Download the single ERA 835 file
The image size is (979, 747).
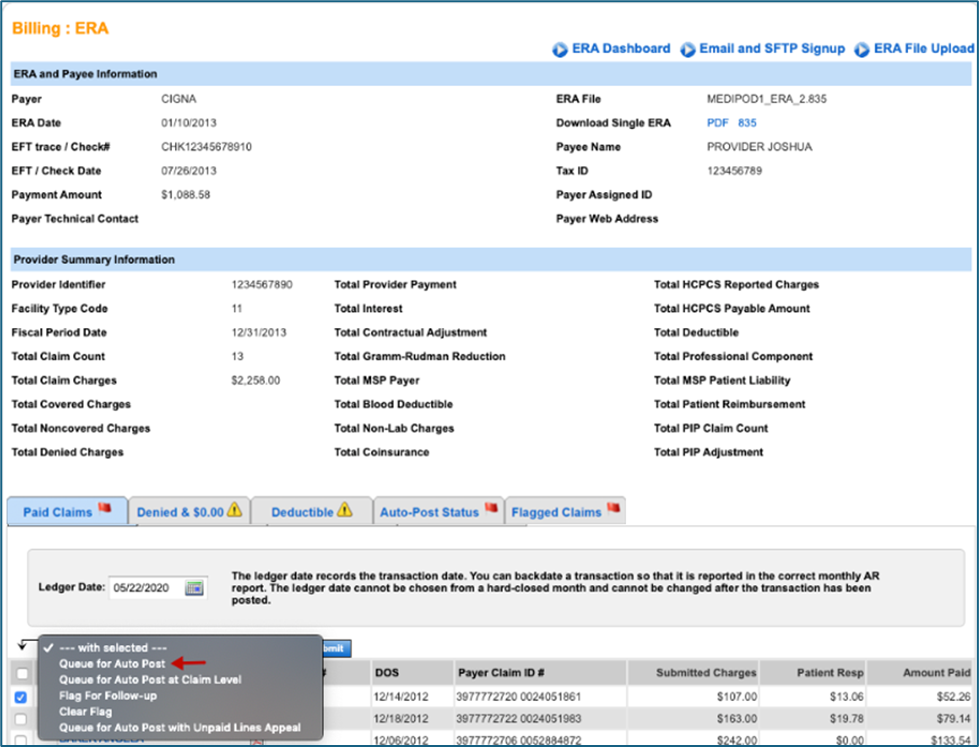coord(747,123)
